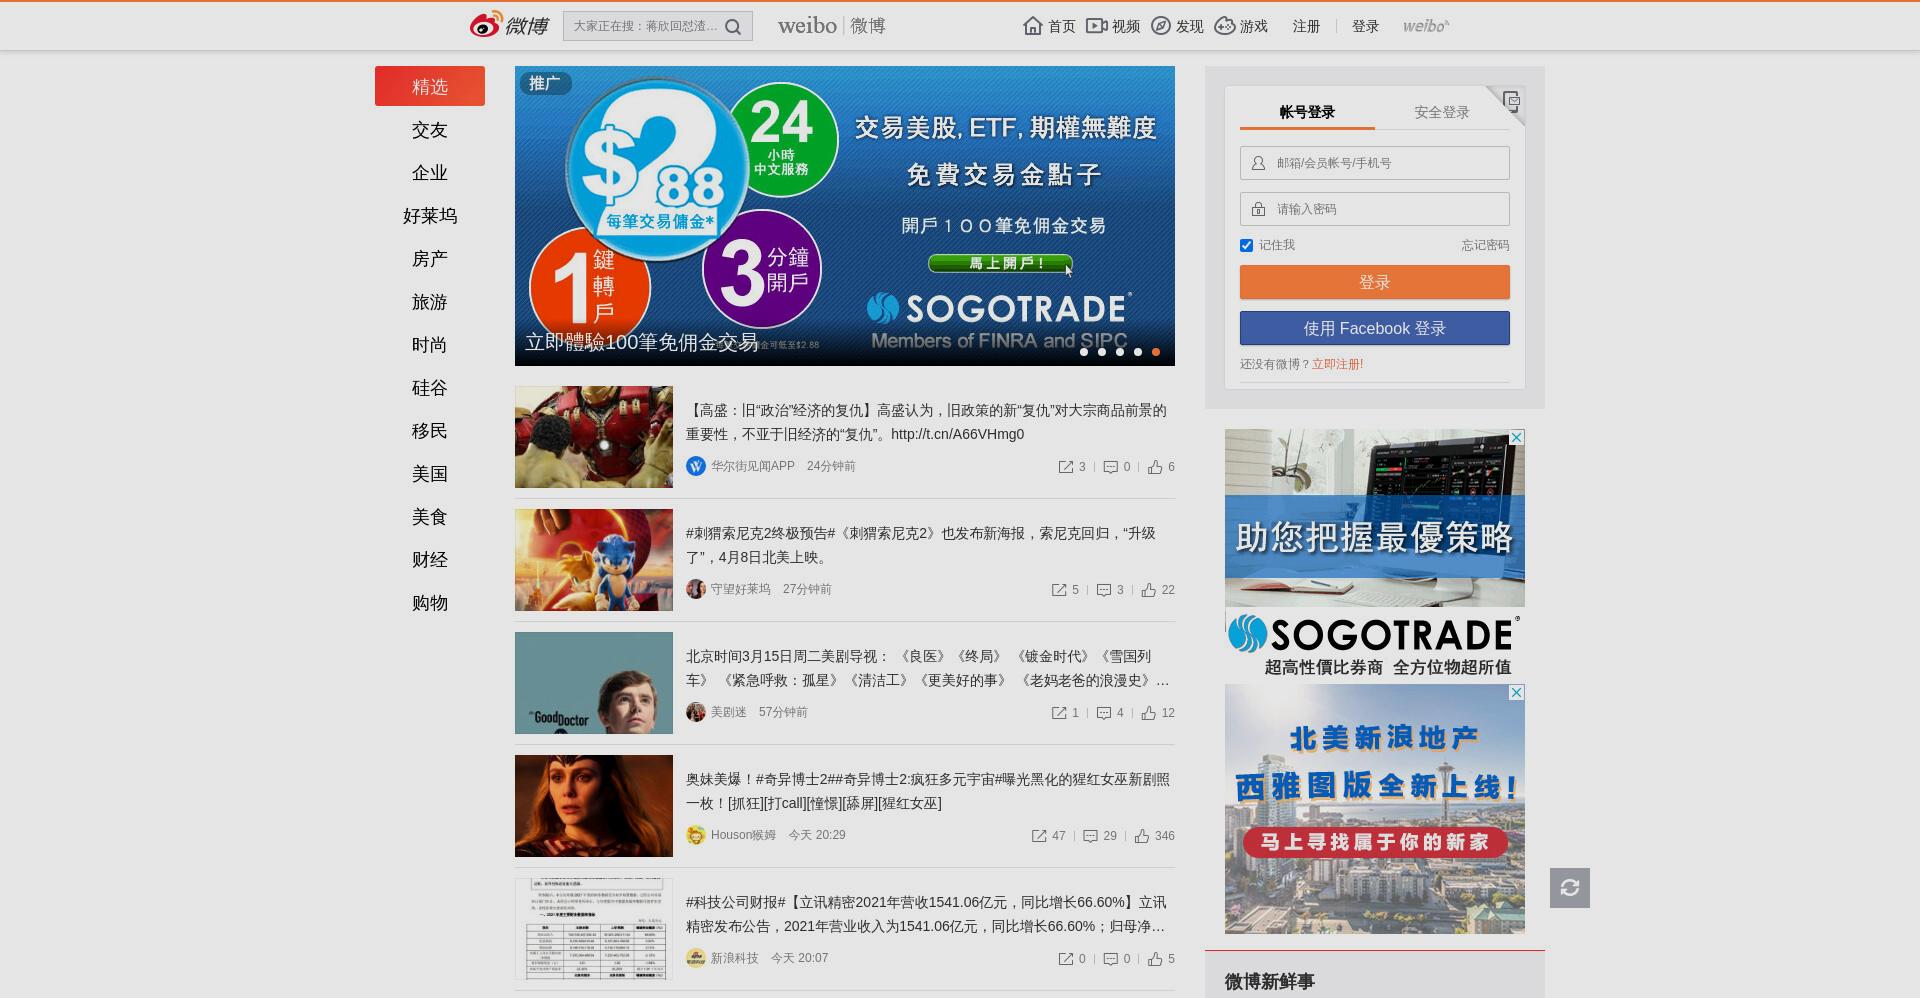Click like icon on 高盛 post

[1155, 467]
